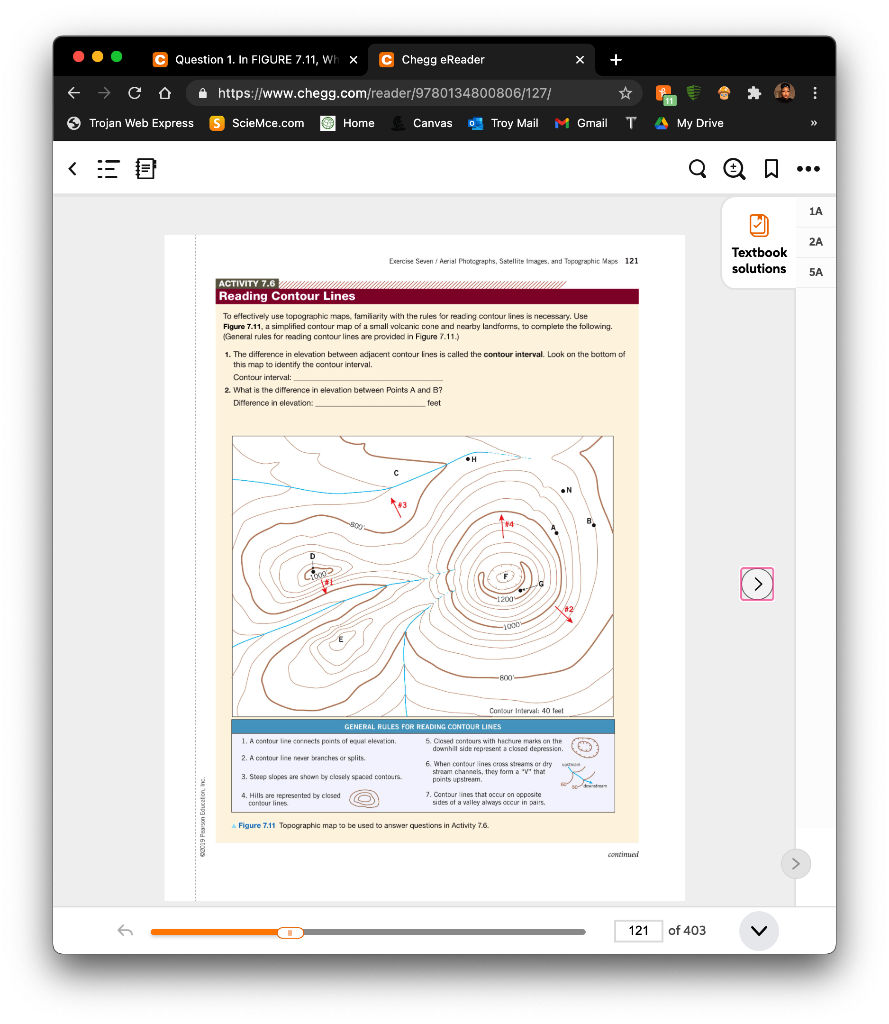The width and height of the screenshot is (889, 1024).
Task: Click the browser extensions puzzle icon
Action: 754,92
